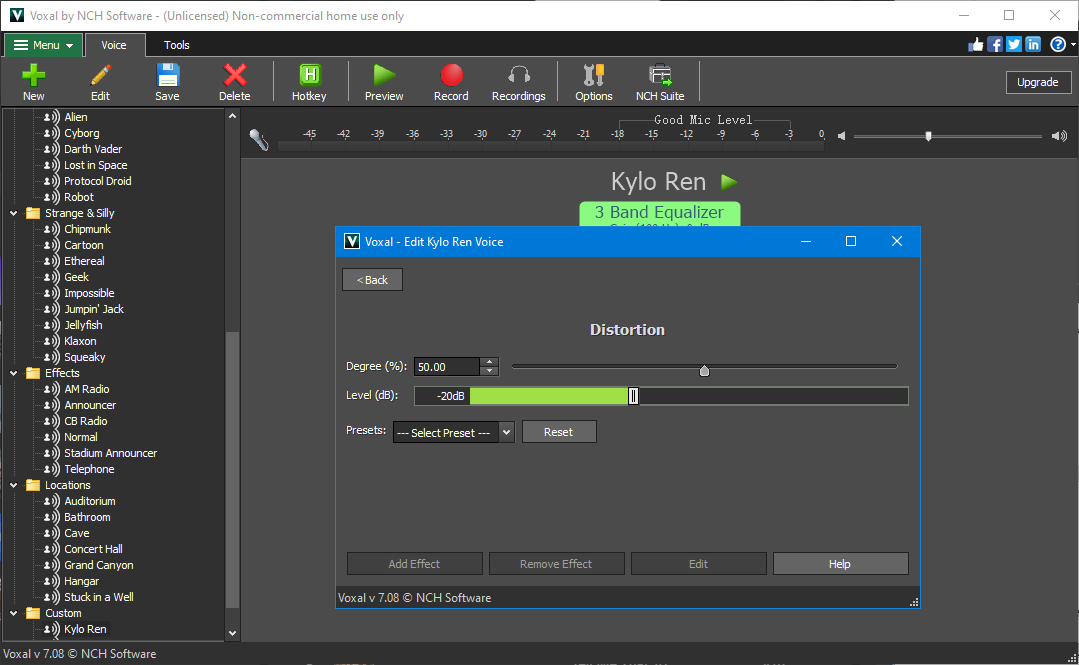Click the -20dB level value box
Screen dimensions: 1079x665
[x=442, y=396]
